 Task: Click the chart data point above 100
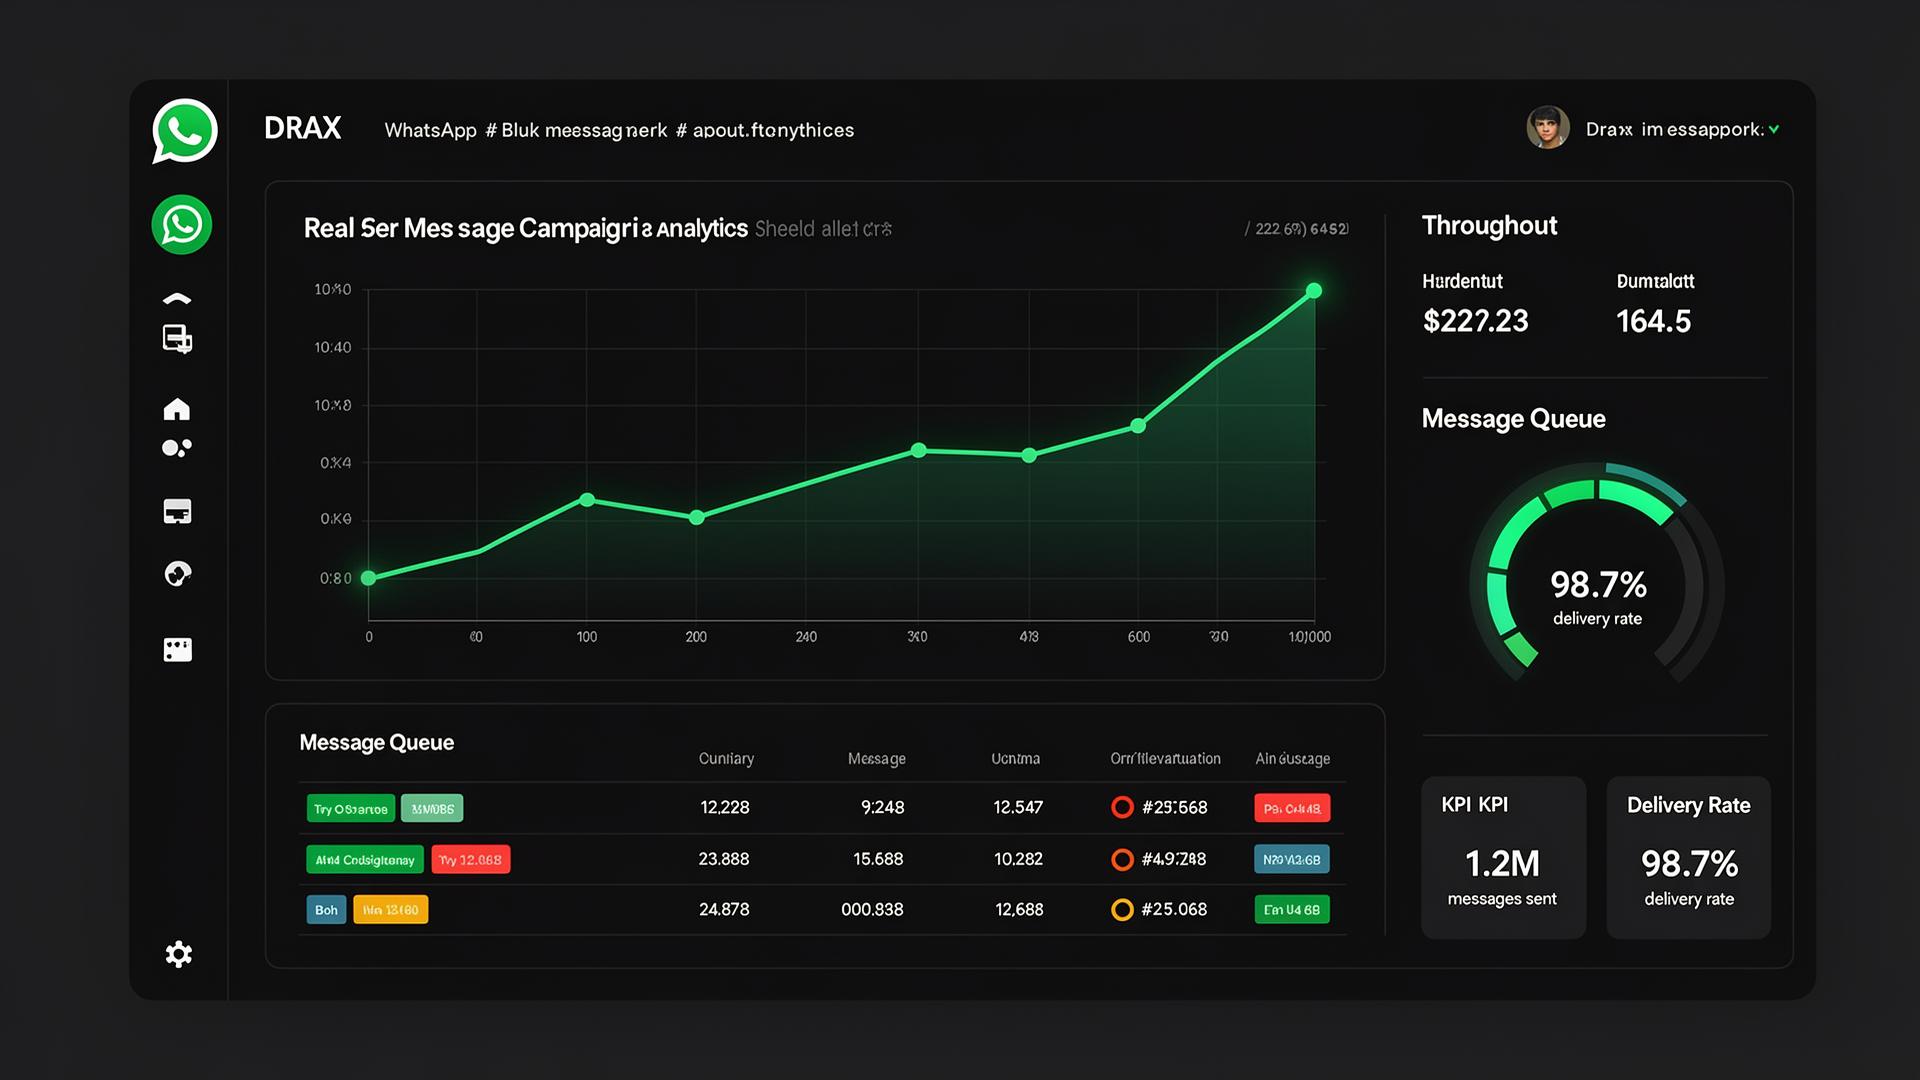(587, 500)
